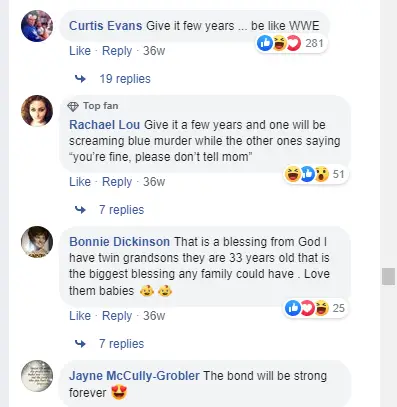Click Rachael Lou's profile avatar
The width and height of the screenshot is (397, 407).
click(37, 111)
